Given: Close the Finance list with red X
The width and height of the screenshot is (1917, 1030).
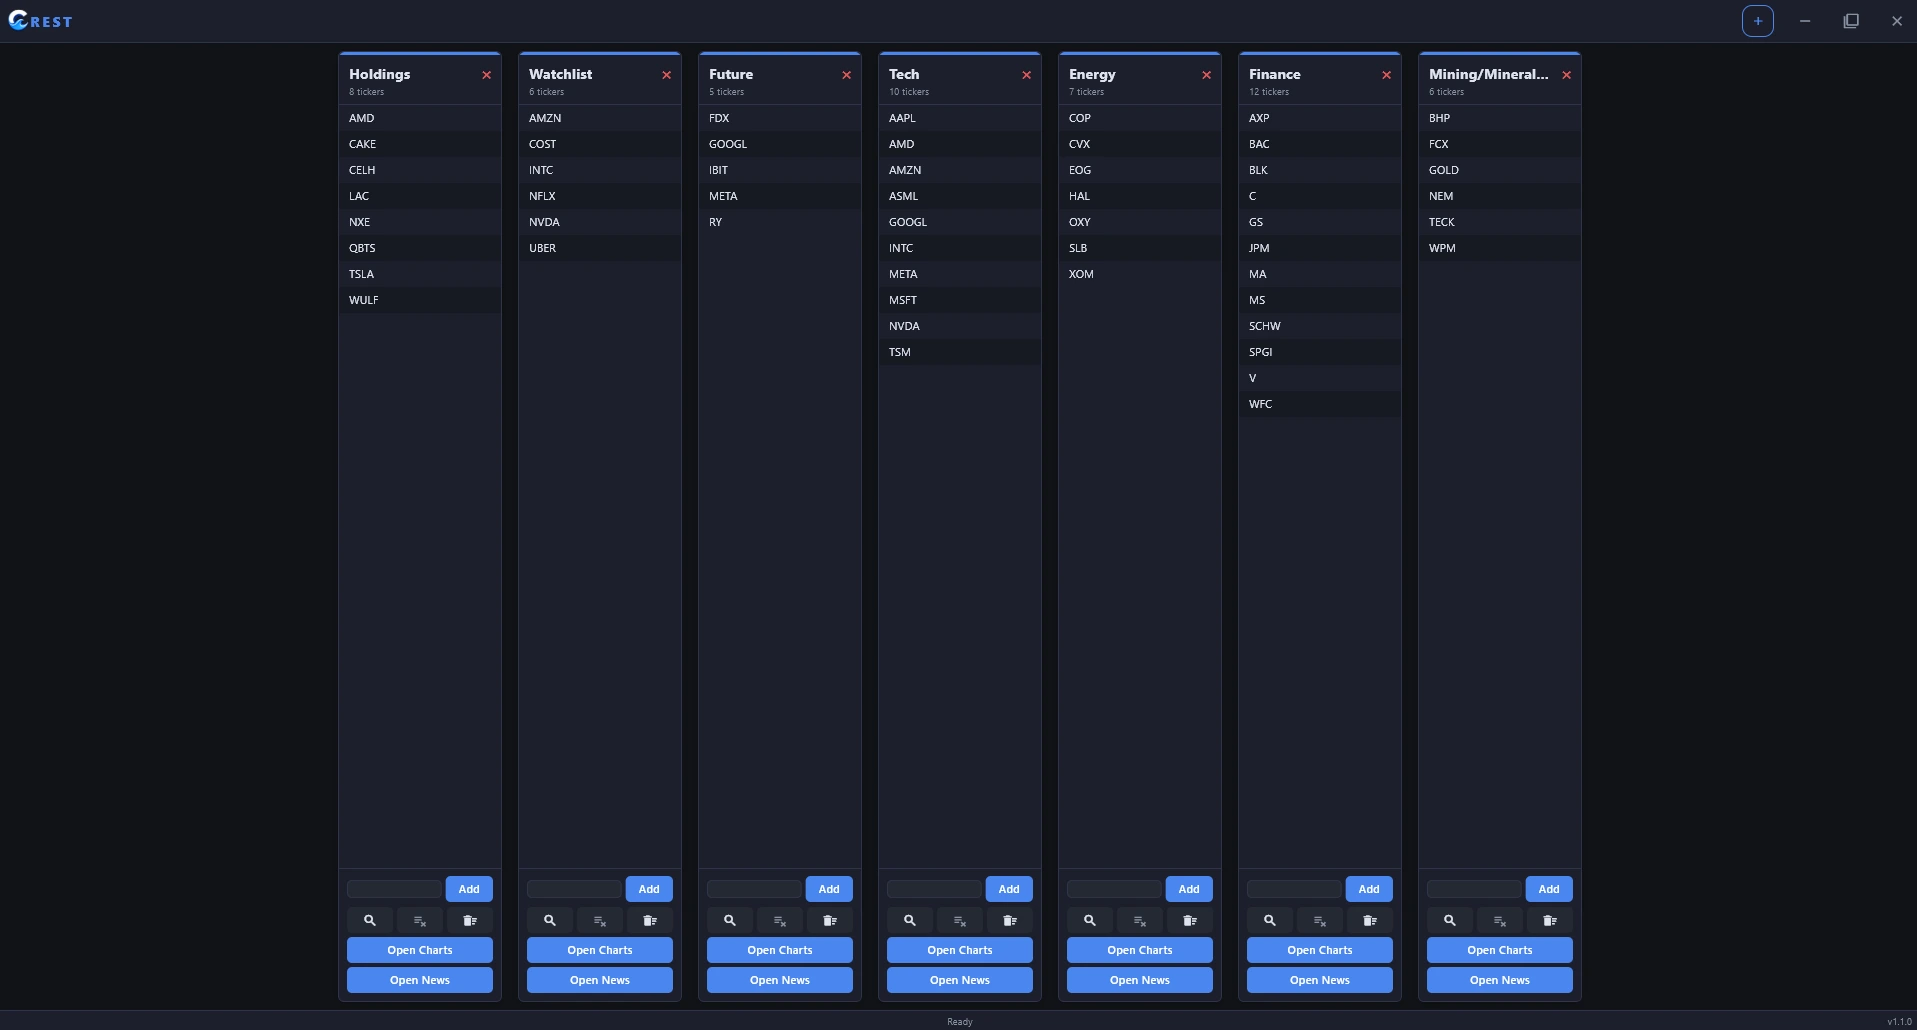Looking at the screenshot, I should [1387, 75].
